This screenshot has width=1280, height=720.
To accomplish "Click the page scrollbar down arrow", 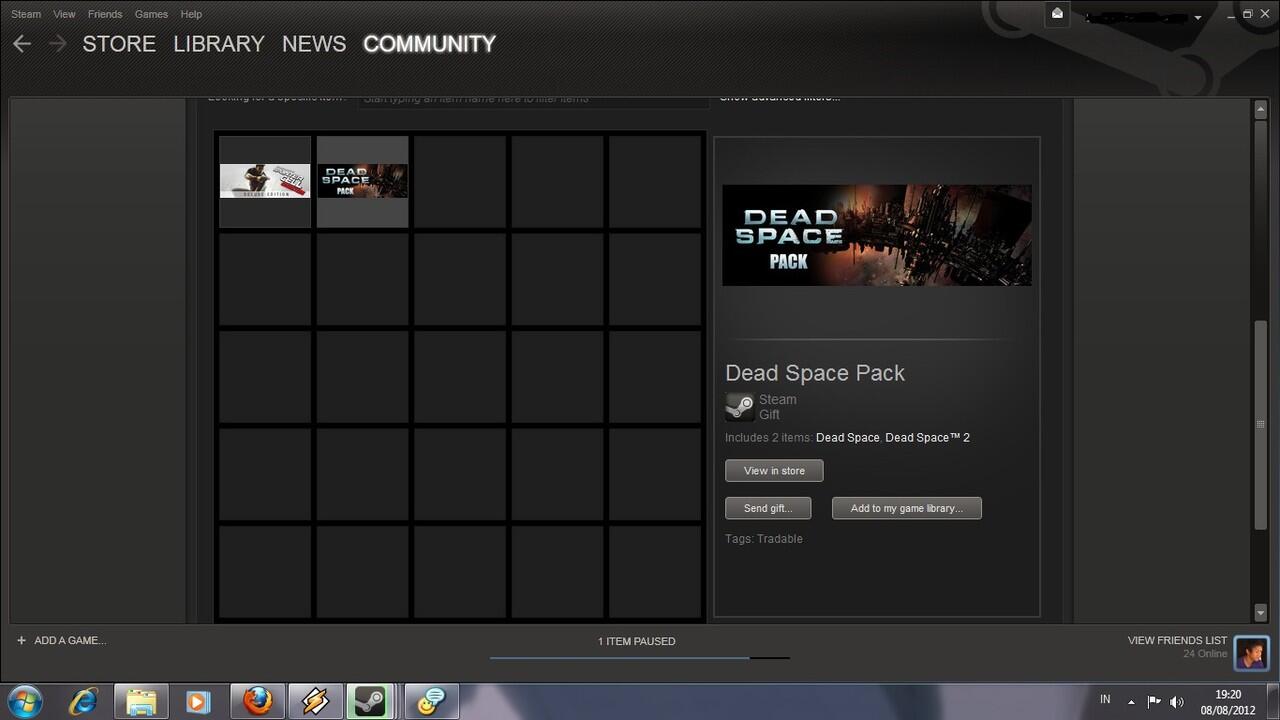I will pos(1260,612).
